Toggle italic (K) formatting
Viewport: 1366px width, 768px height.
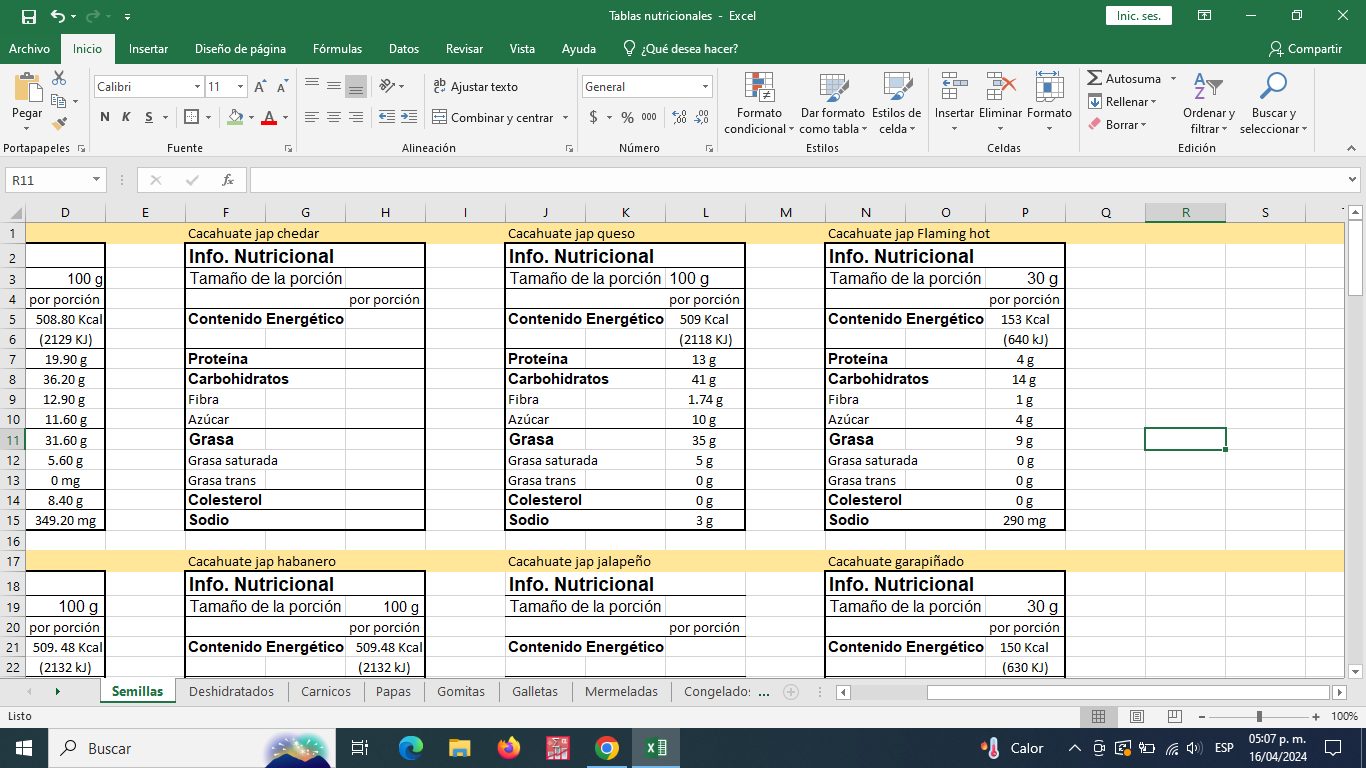tap(126, 117)
